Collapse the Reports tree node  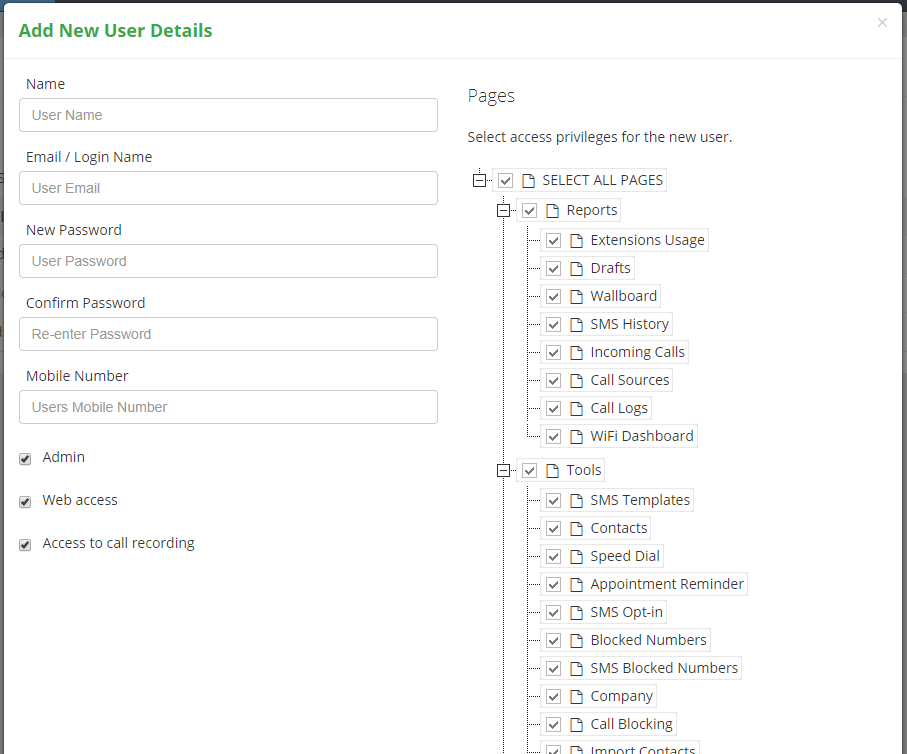(503, 211)
